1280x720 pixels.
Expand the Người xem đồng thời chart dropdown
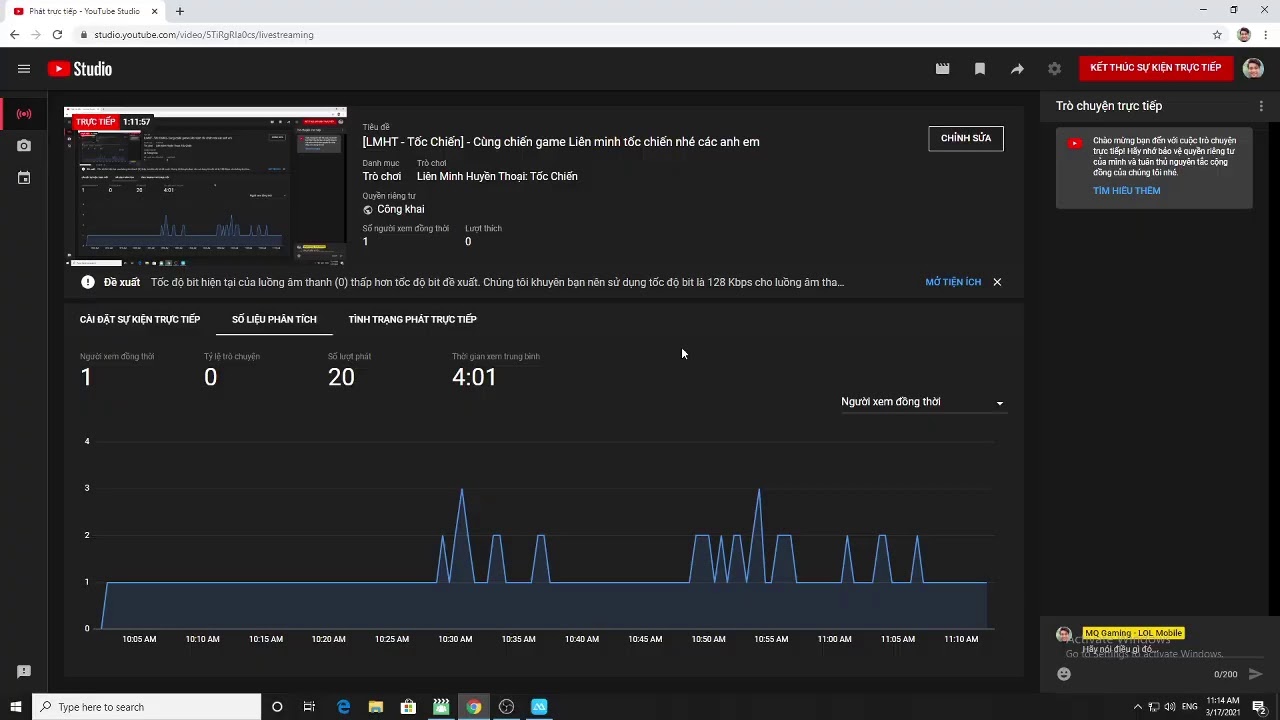point(922,402)
